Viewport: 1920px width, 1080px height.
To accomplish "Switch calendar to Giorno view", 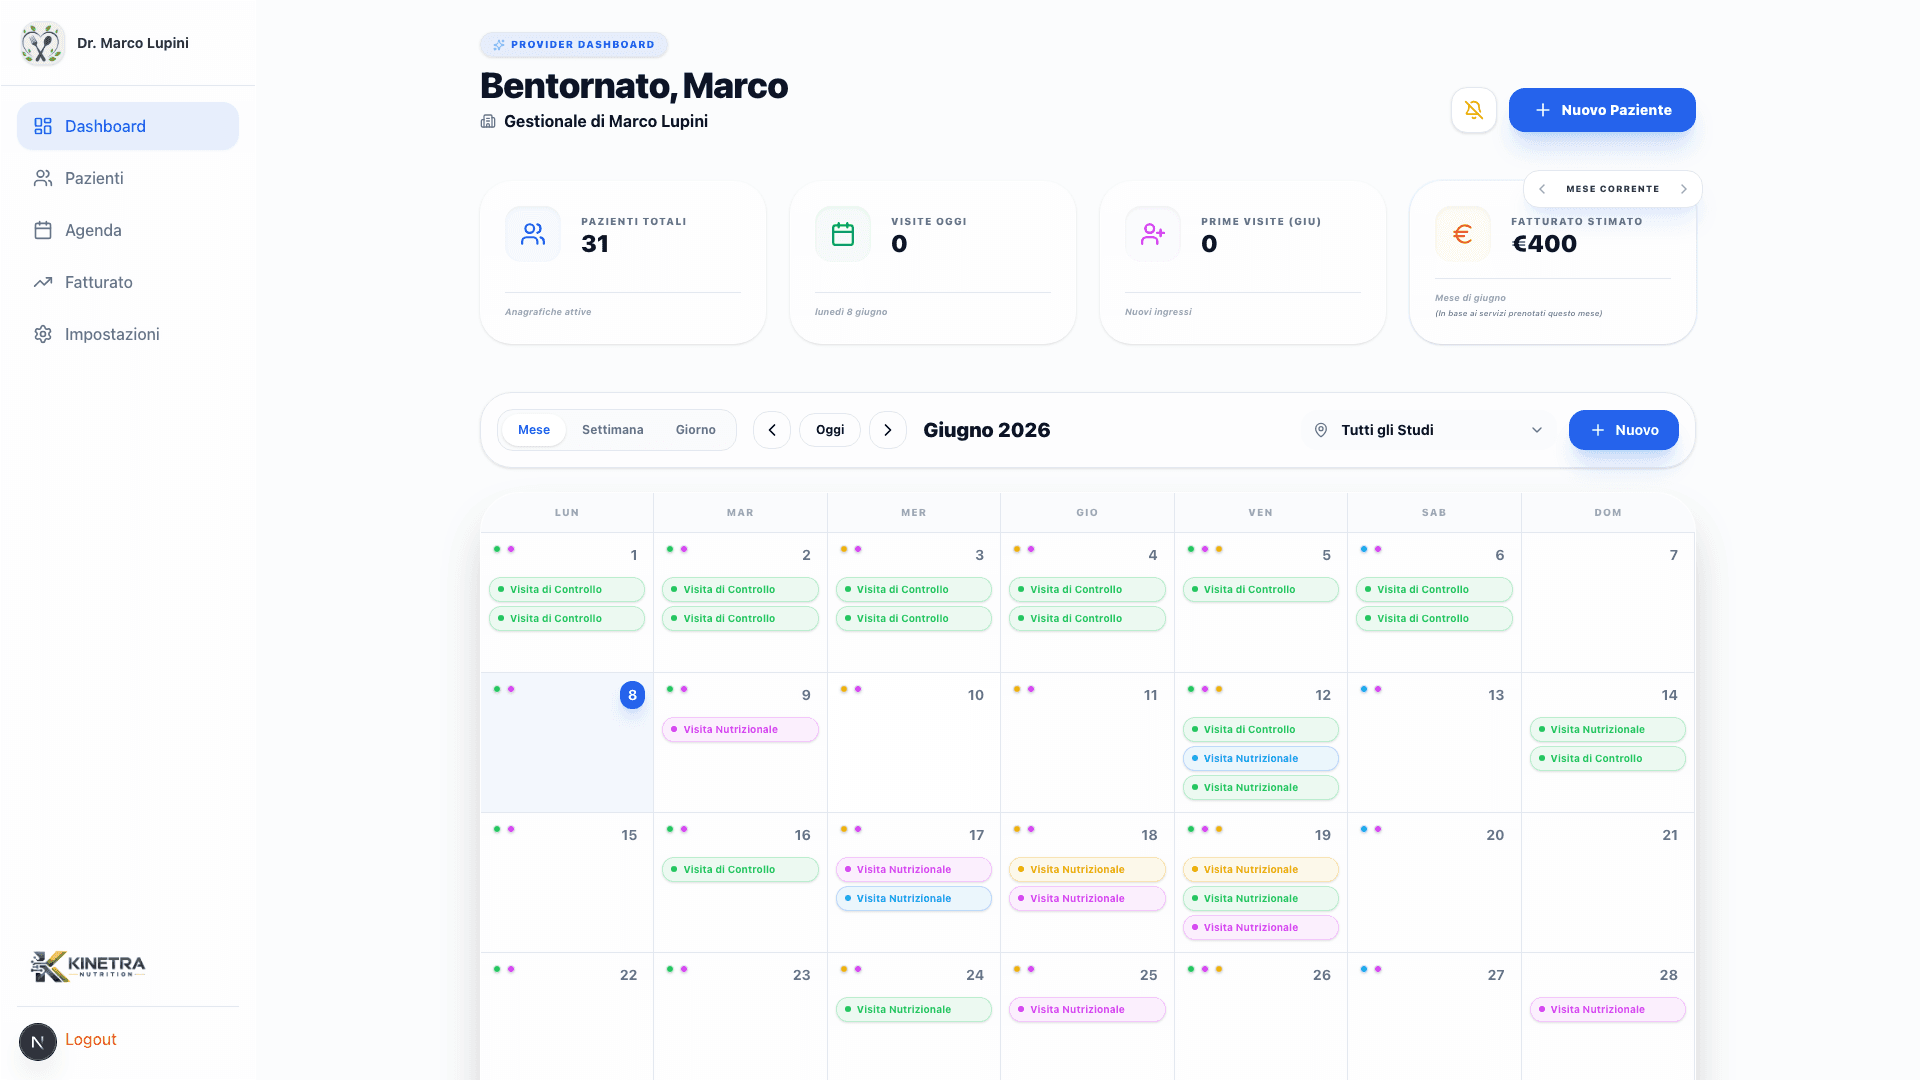I will [695, 430].
